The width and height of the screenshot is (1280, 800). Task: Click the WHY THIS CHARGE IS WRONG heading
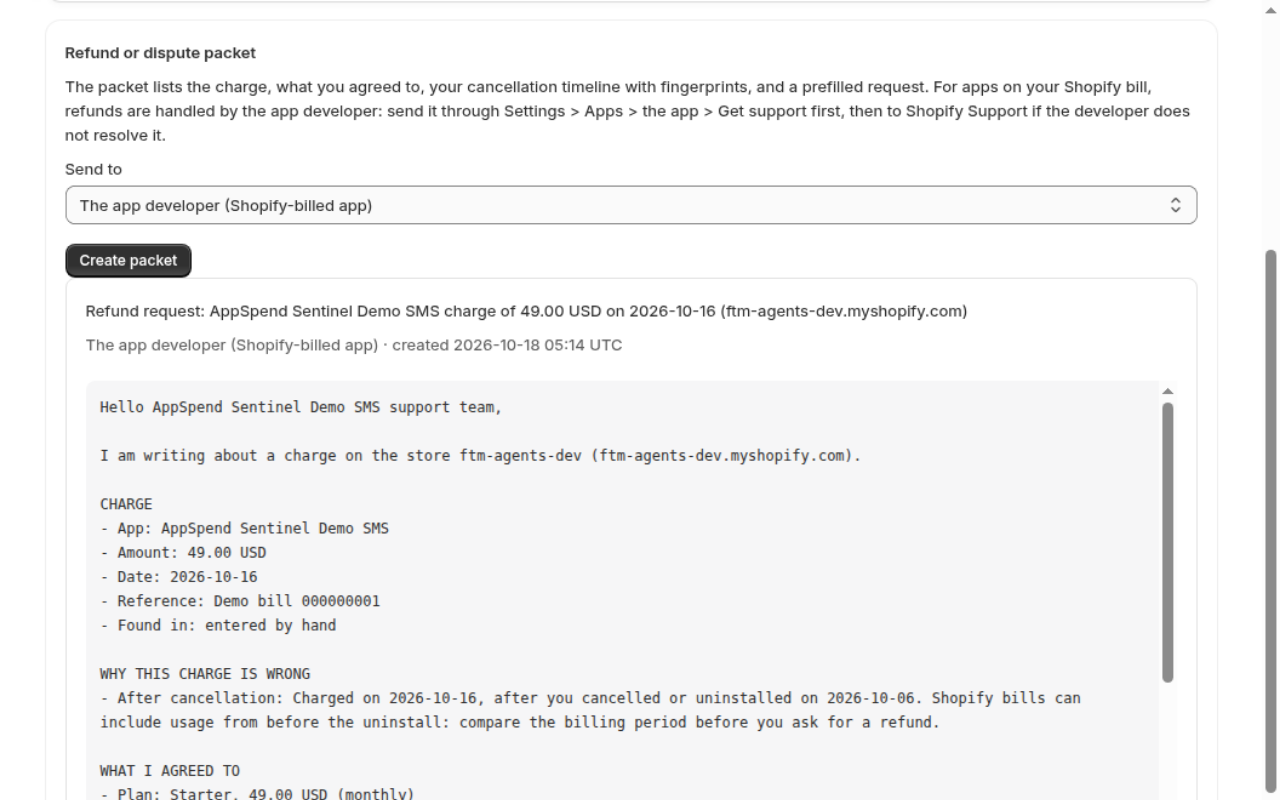pos(205,674)
